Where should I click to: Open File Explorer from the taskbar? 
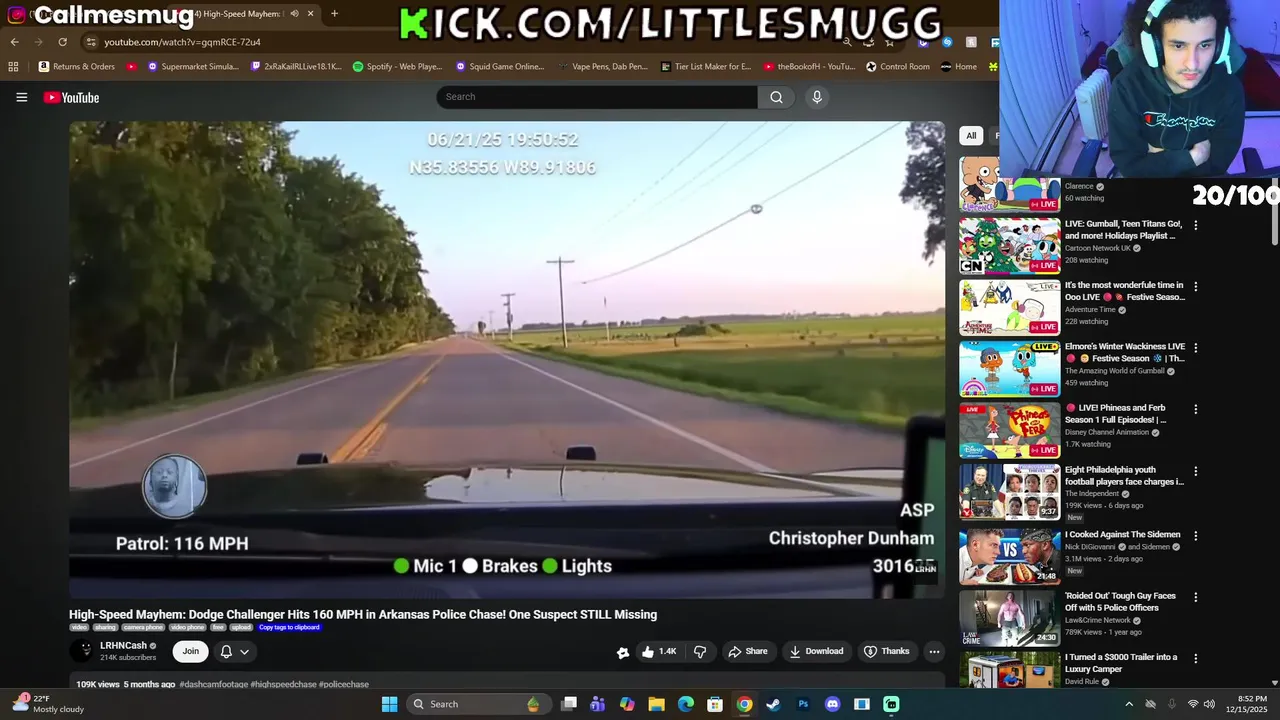coord(656,704)
